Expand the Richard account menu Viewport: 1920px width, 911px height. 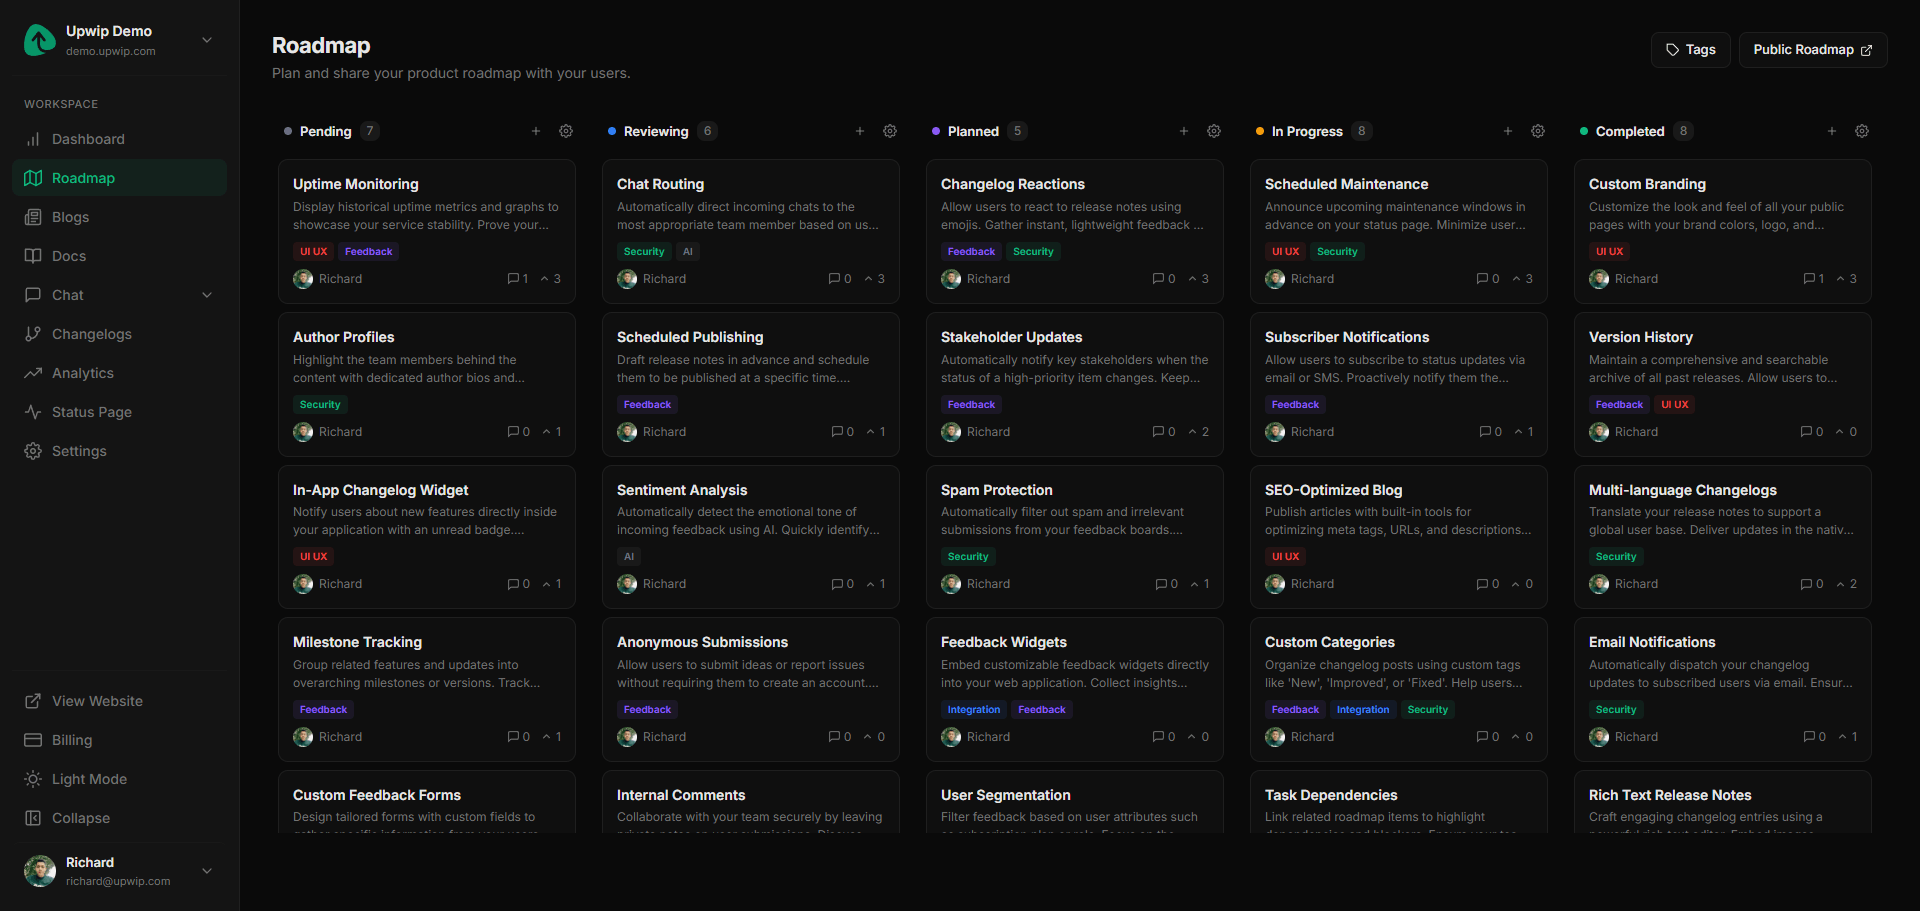120,871
